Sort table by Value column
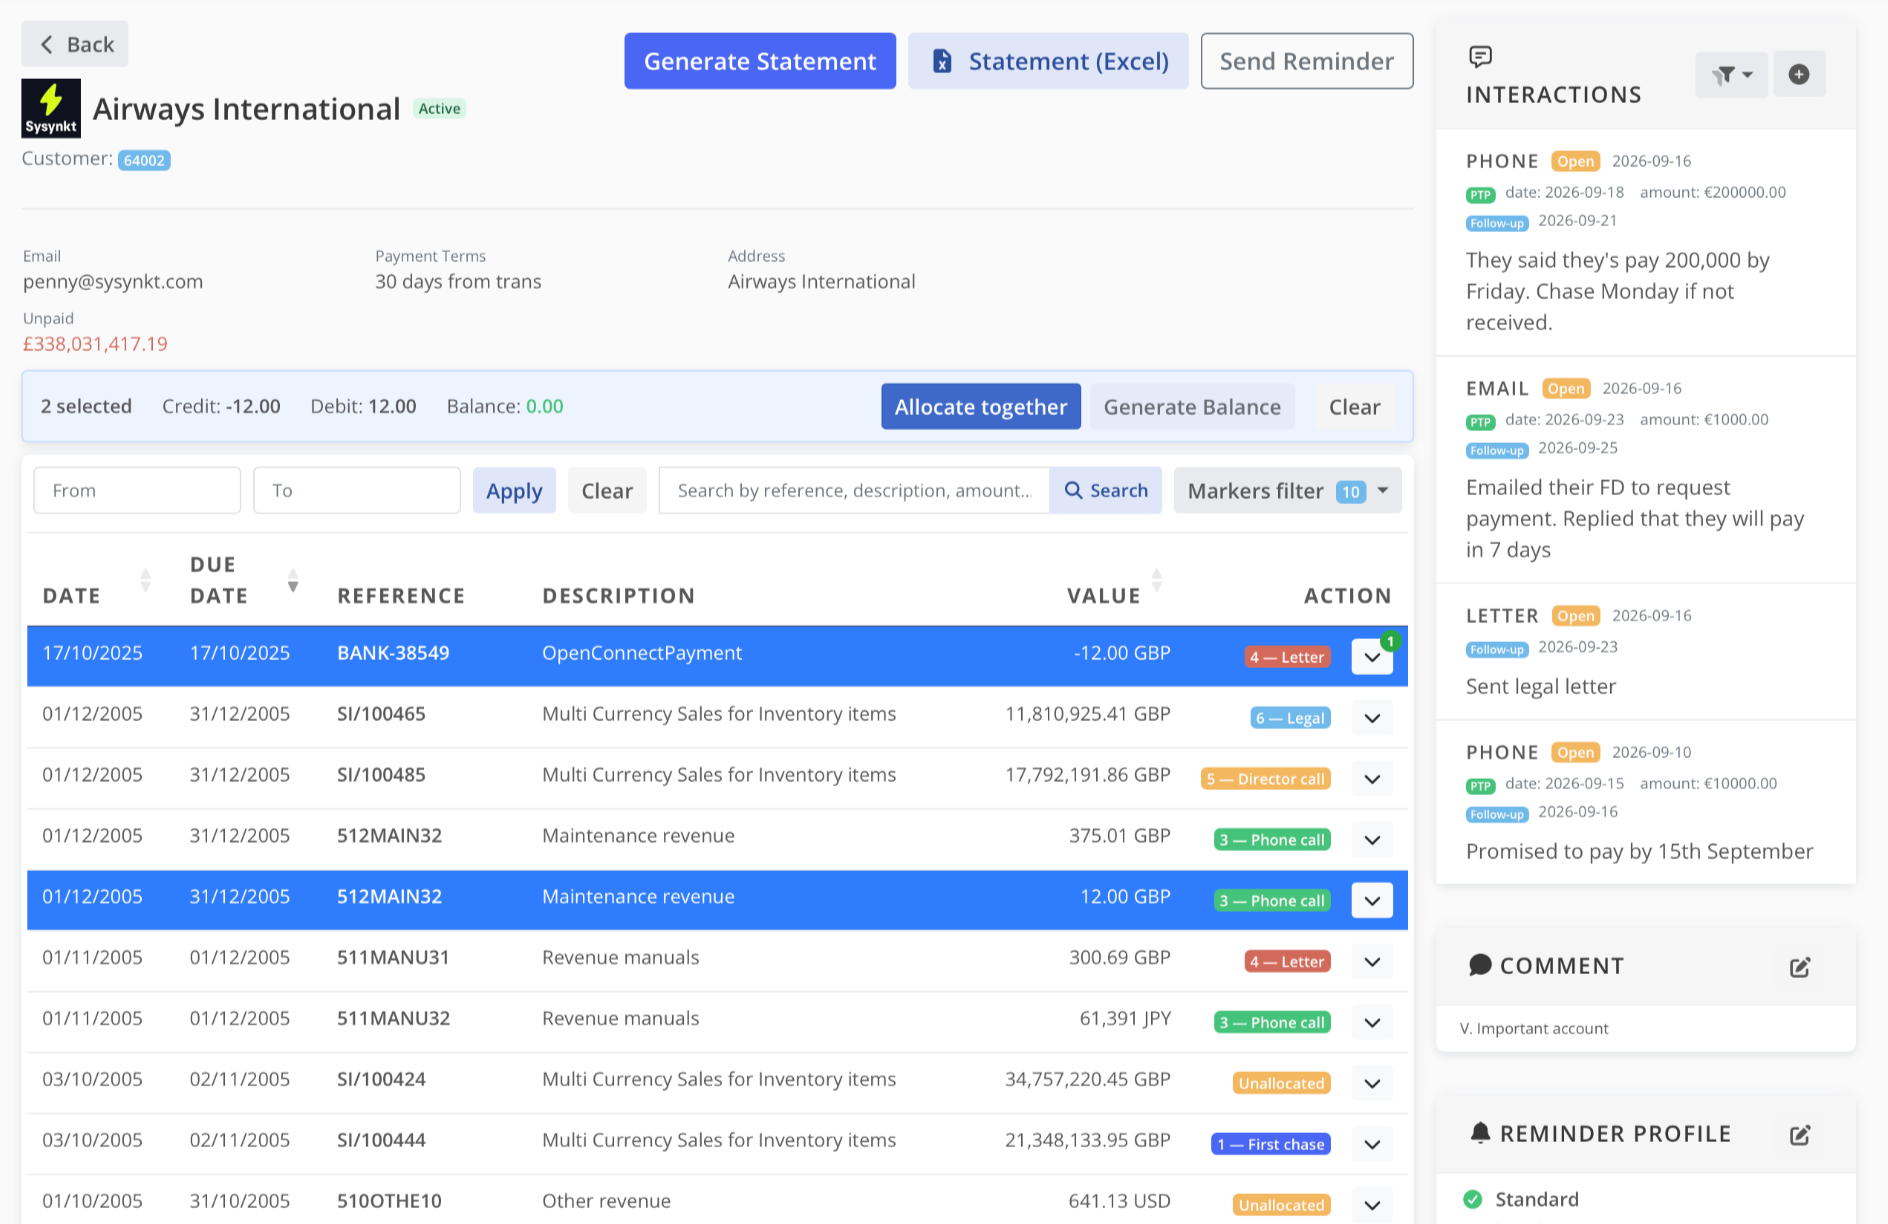Image resolution: width=1888 pixels, height=1224 pixels. tap(1157, 581)
